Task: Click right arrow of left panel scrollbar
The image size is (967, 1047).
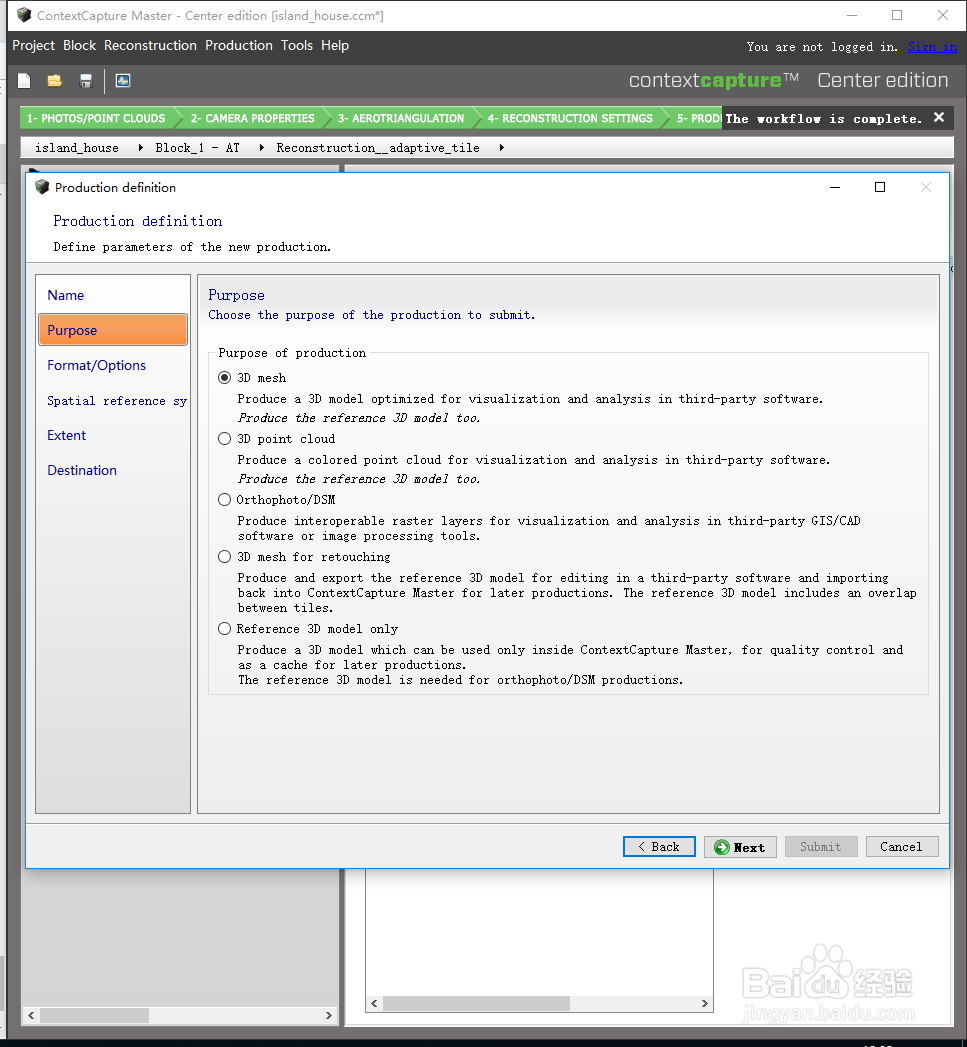Action: (329, 1015)
